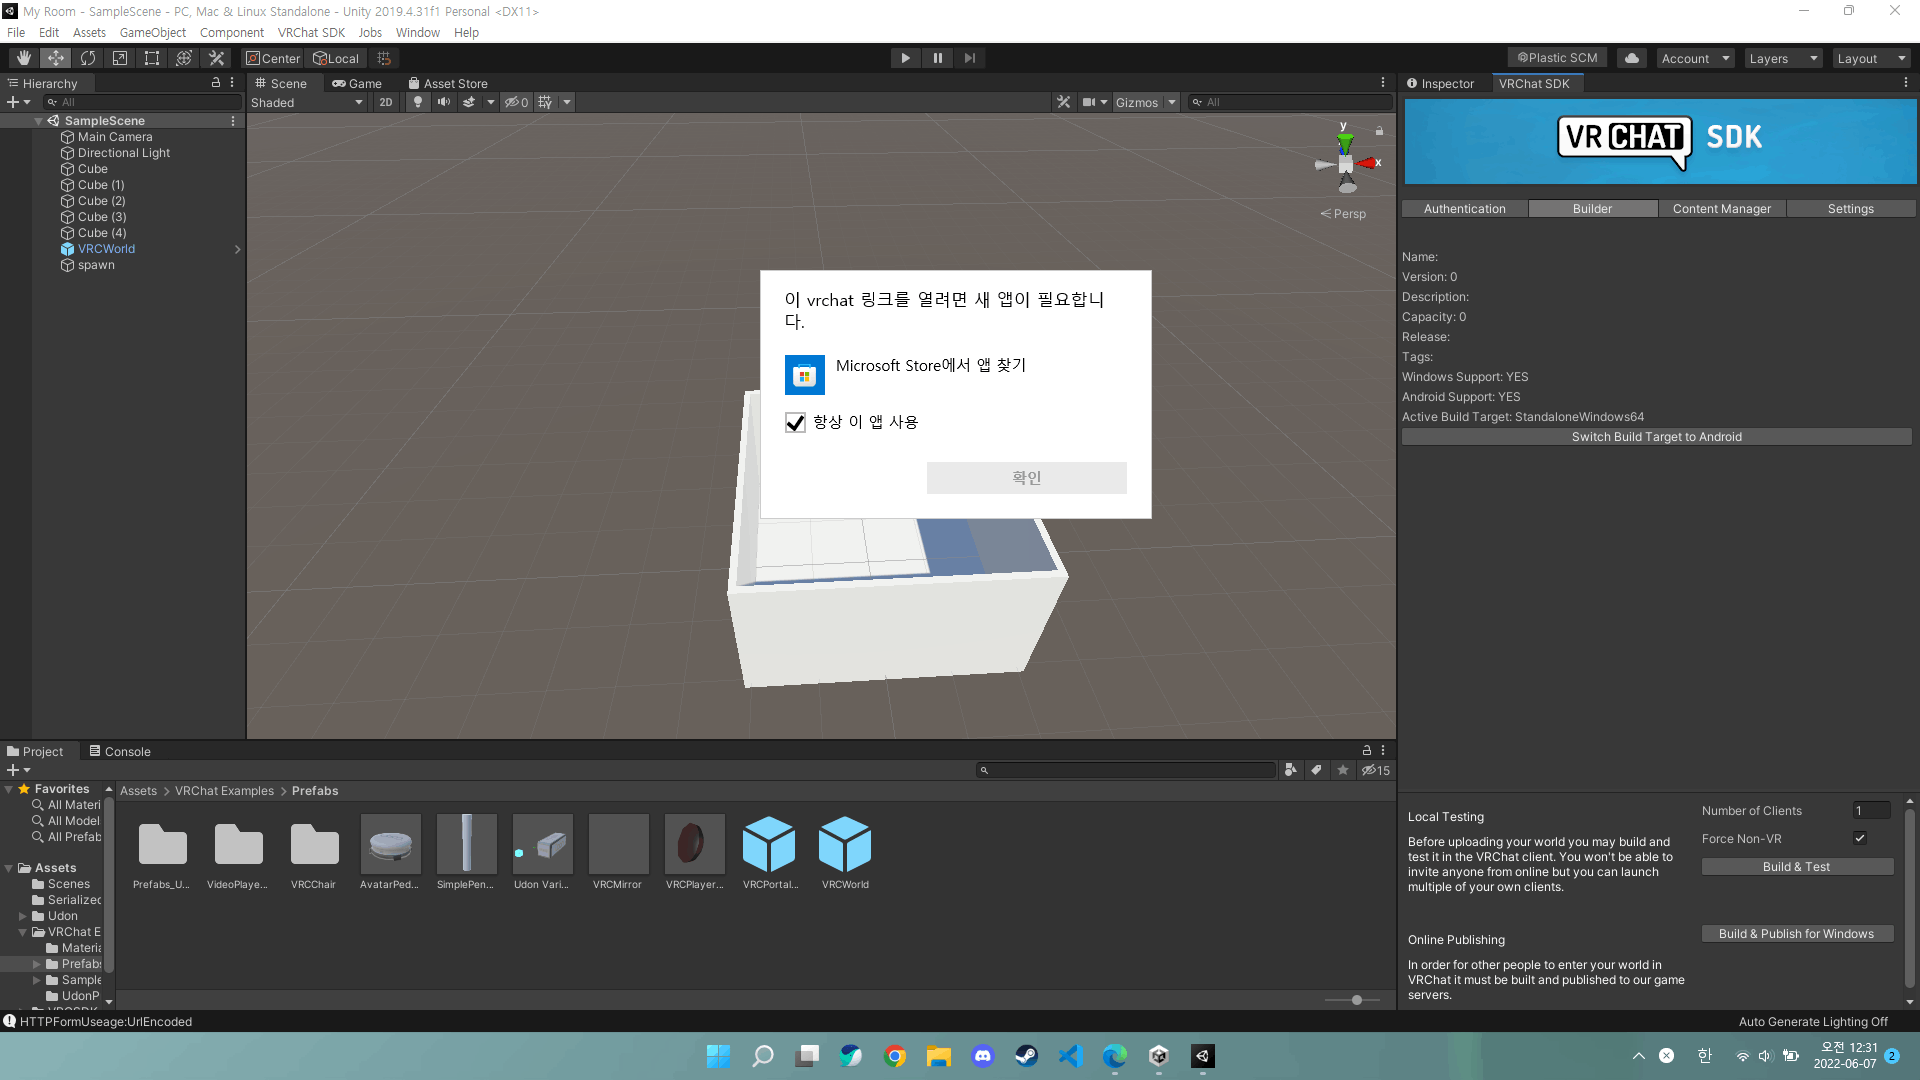This screenshot has width=1920, height=1080.
Task: Click Build & Publish for Windows
Action: [x=1796, y=934]
